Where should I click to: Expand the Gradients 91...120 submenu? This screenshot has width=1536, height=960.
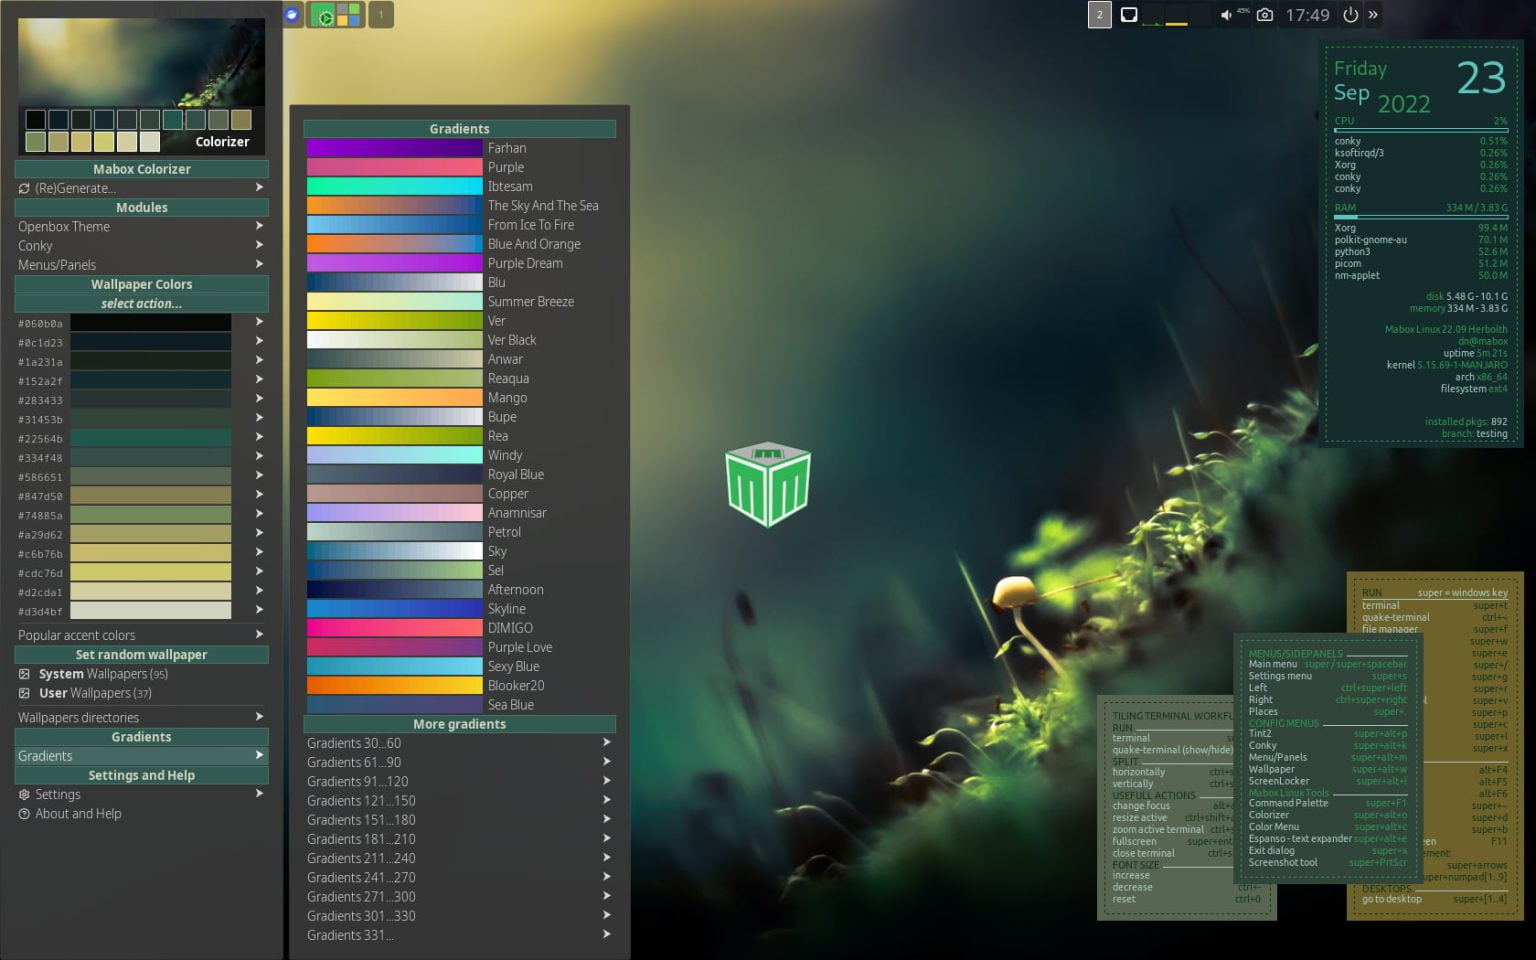pyautogui.click(x=606, y=781)
